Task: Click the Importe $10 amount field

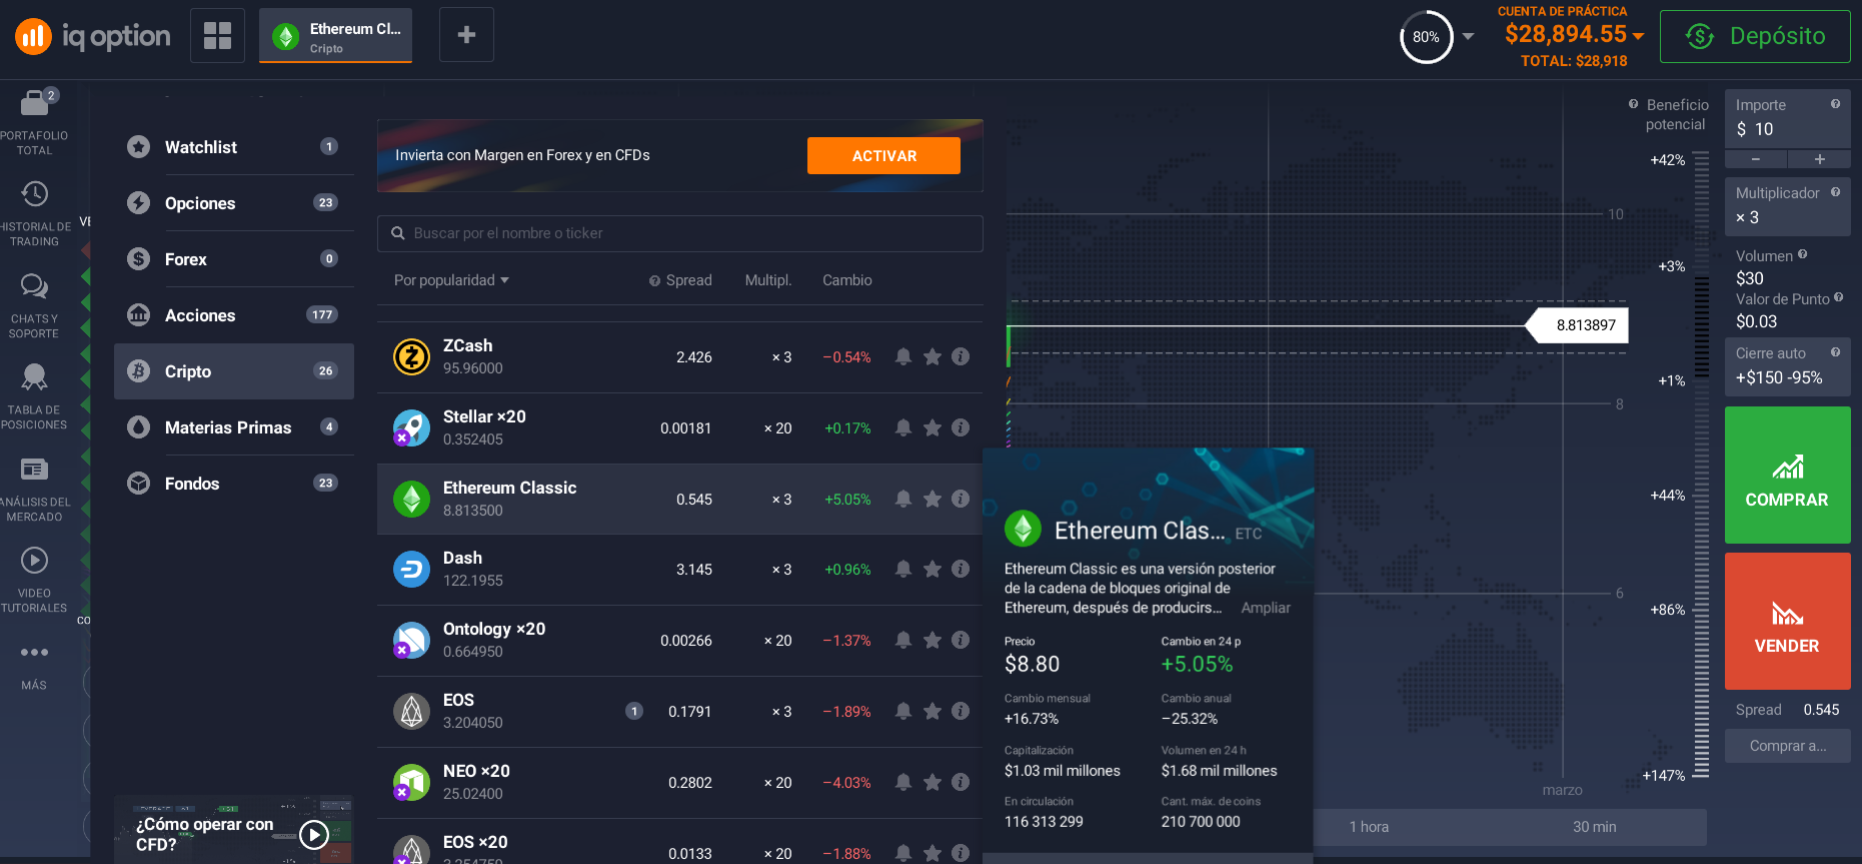Action: coord(1787,119)
